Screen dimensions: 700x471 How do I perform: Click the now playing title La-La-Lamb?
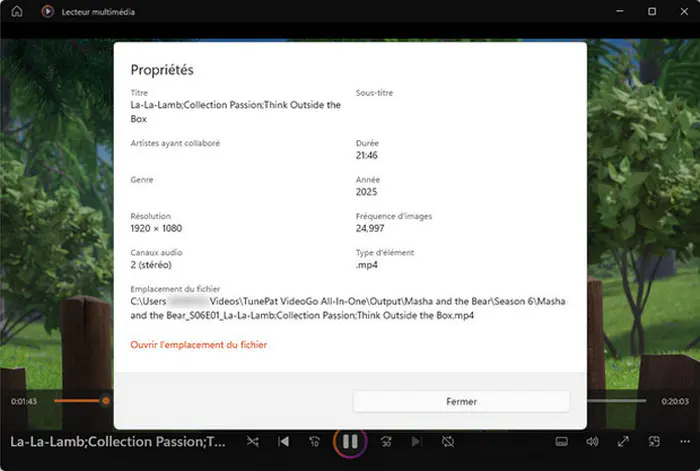click(x=118, y=442)
